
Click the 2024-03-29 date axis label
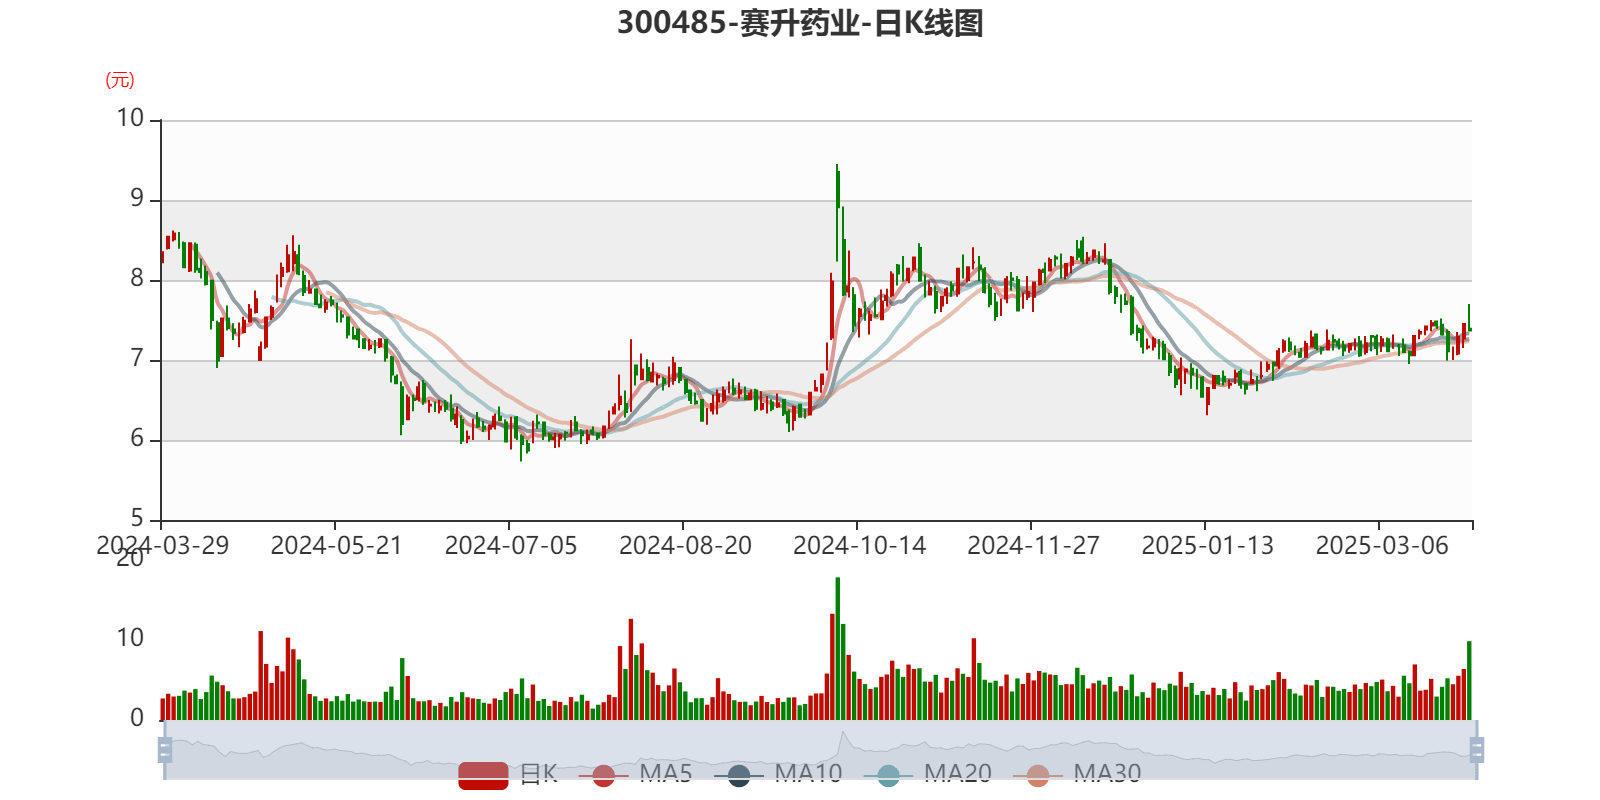pyautogui.click(x=162, y=546)
